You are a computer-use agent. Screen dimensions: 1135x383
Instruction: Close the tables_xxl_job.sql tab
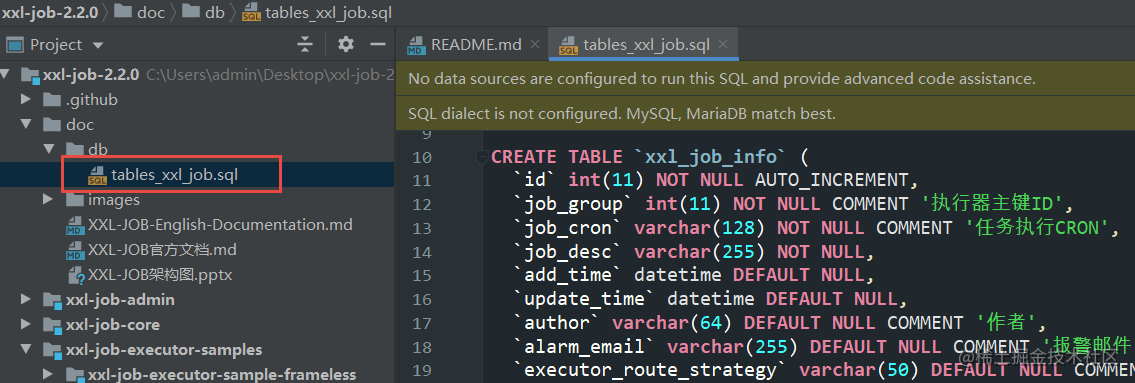pos(722,44)
